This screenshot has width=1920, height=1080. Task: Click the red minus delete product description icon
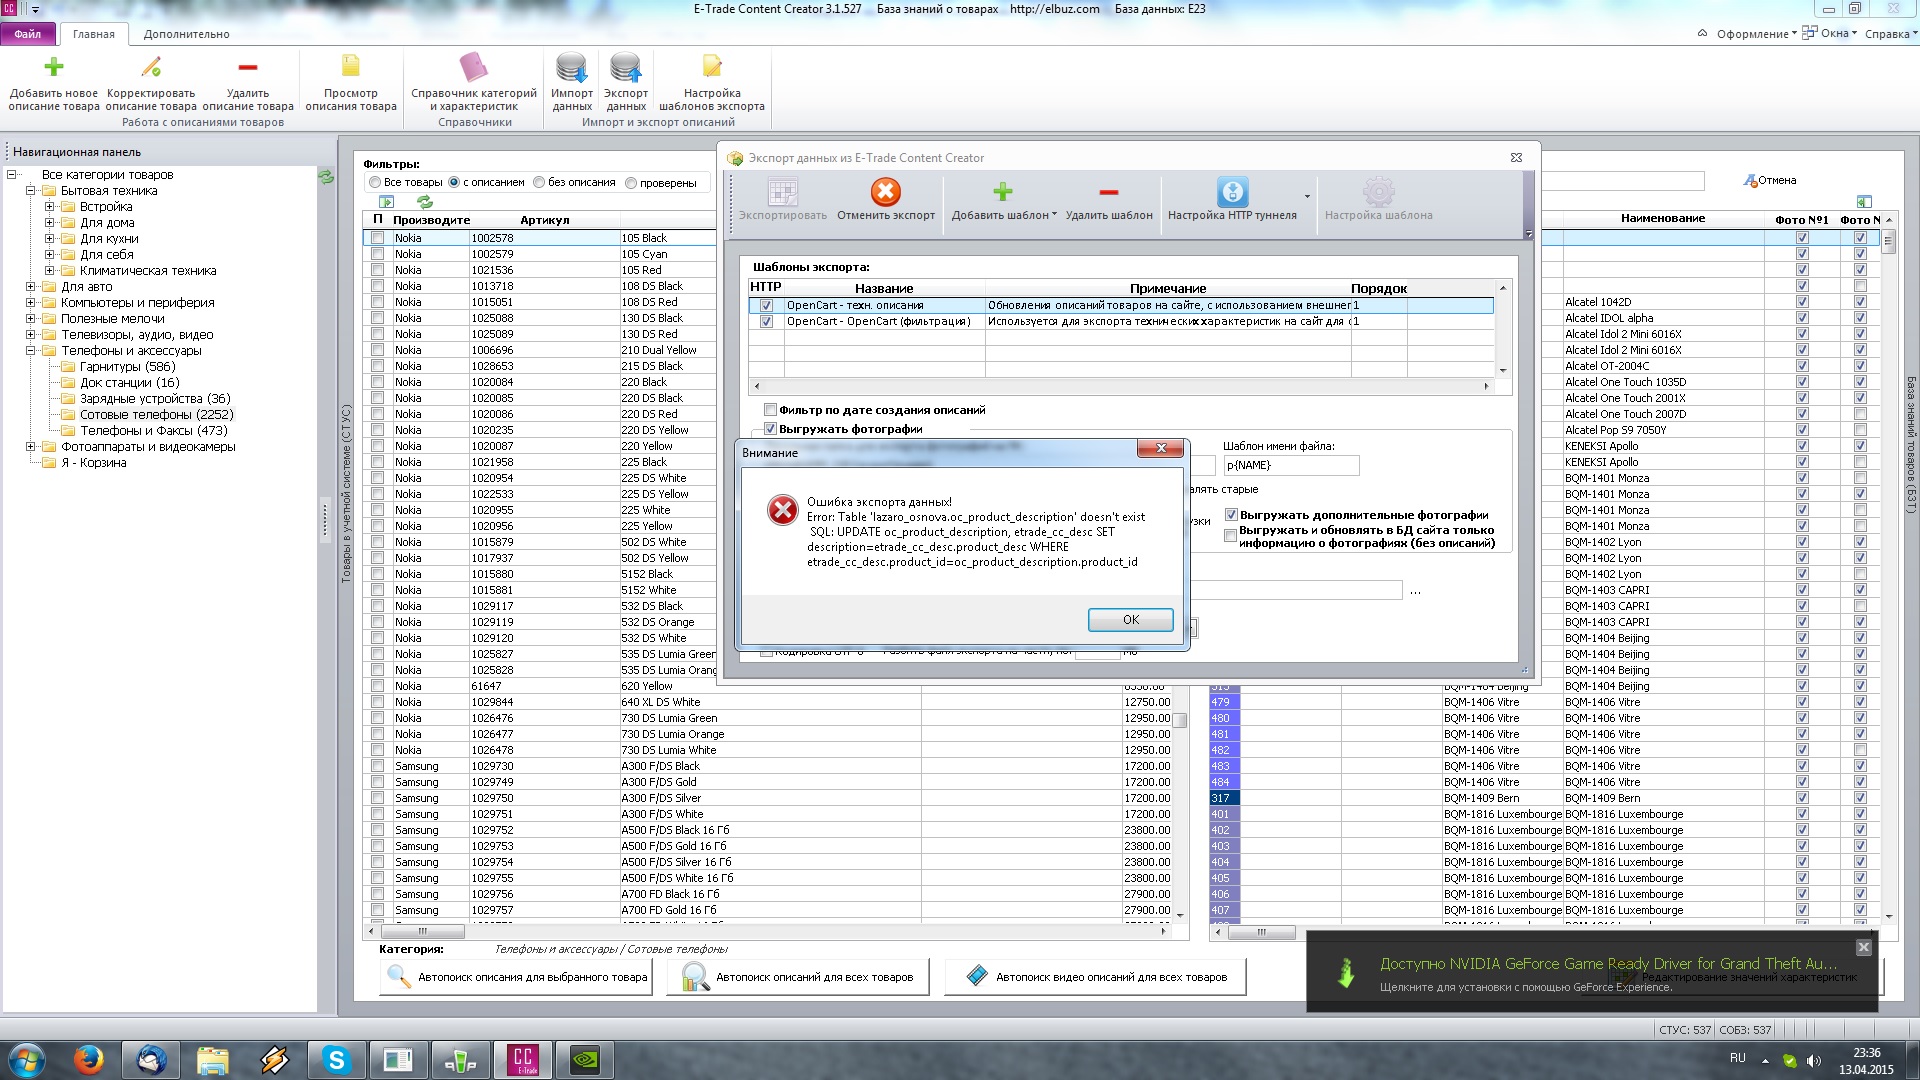coord(248,67)
